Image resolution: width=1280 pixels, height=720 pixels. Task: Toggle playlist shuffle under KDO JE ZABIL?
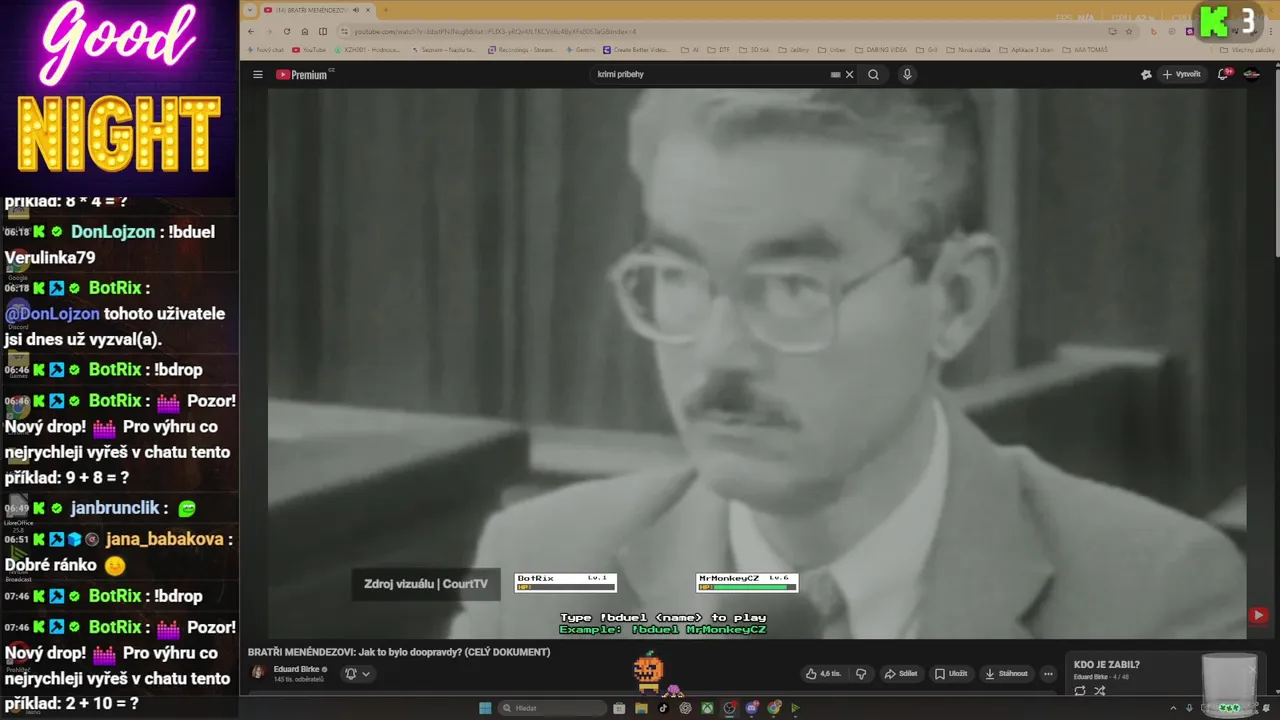tap(1099, 691)
